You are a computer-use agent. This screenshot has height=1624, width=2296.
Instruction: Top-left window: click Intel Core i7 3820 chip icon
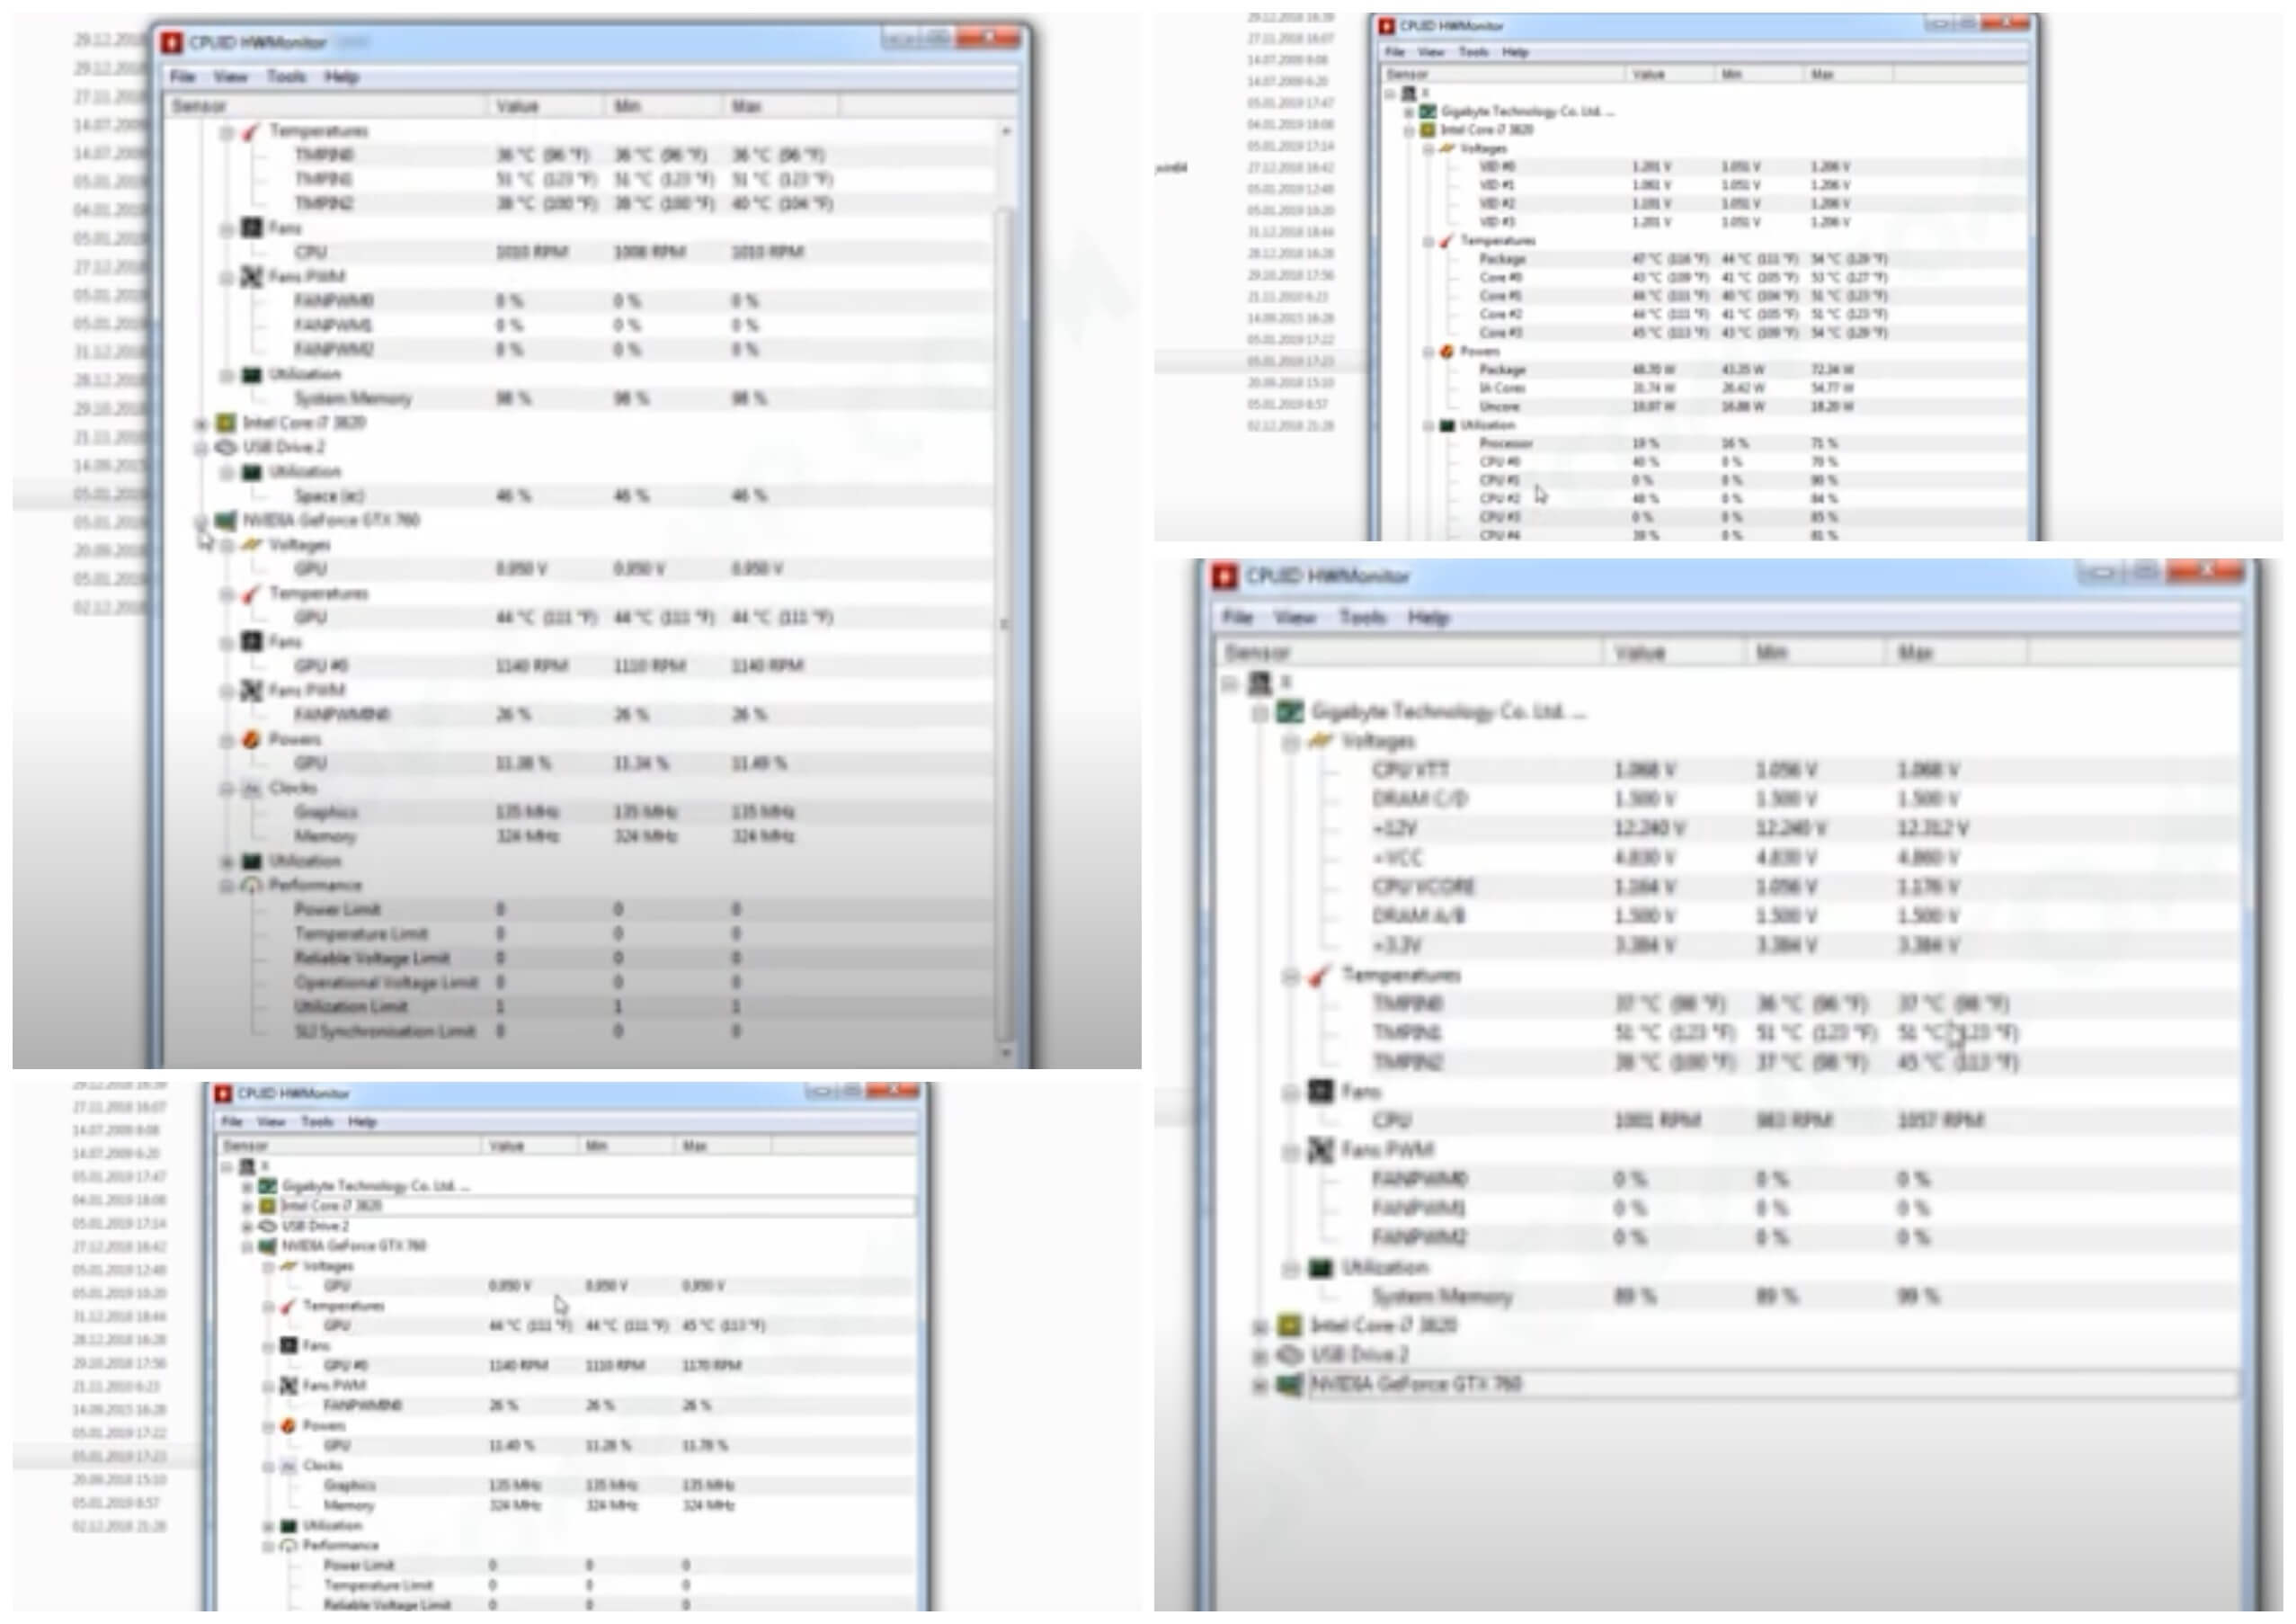click(x=226, y=423)
